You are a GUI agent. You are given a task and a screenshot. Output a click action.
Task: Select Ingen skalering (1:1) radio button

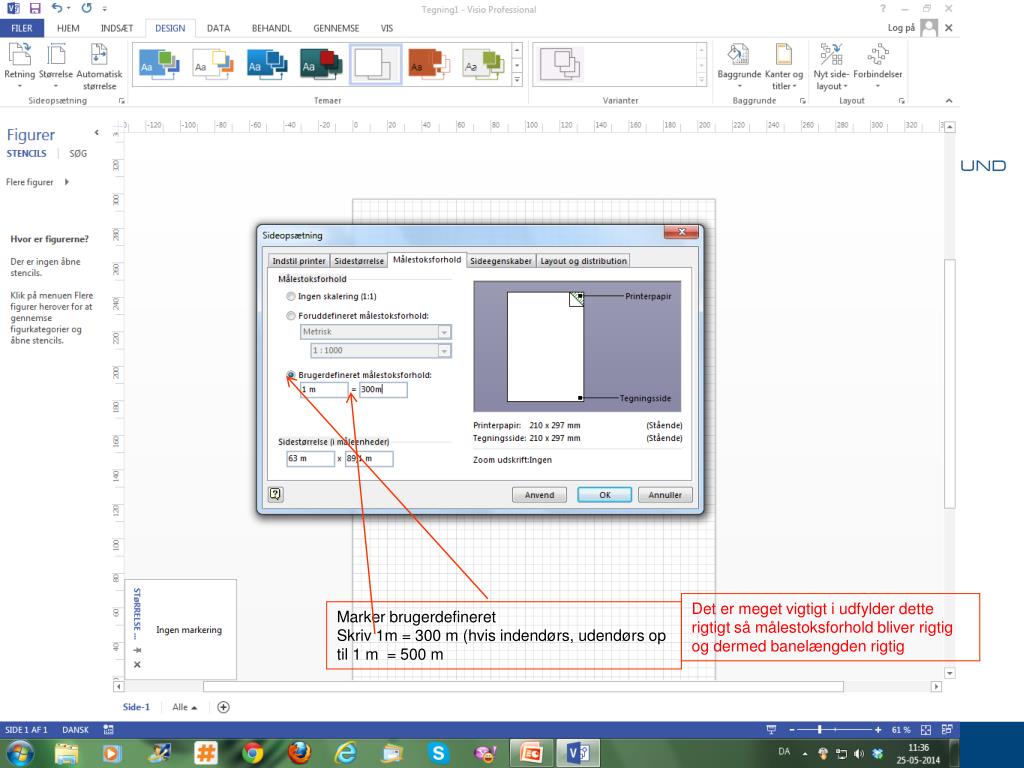point(291,297)
